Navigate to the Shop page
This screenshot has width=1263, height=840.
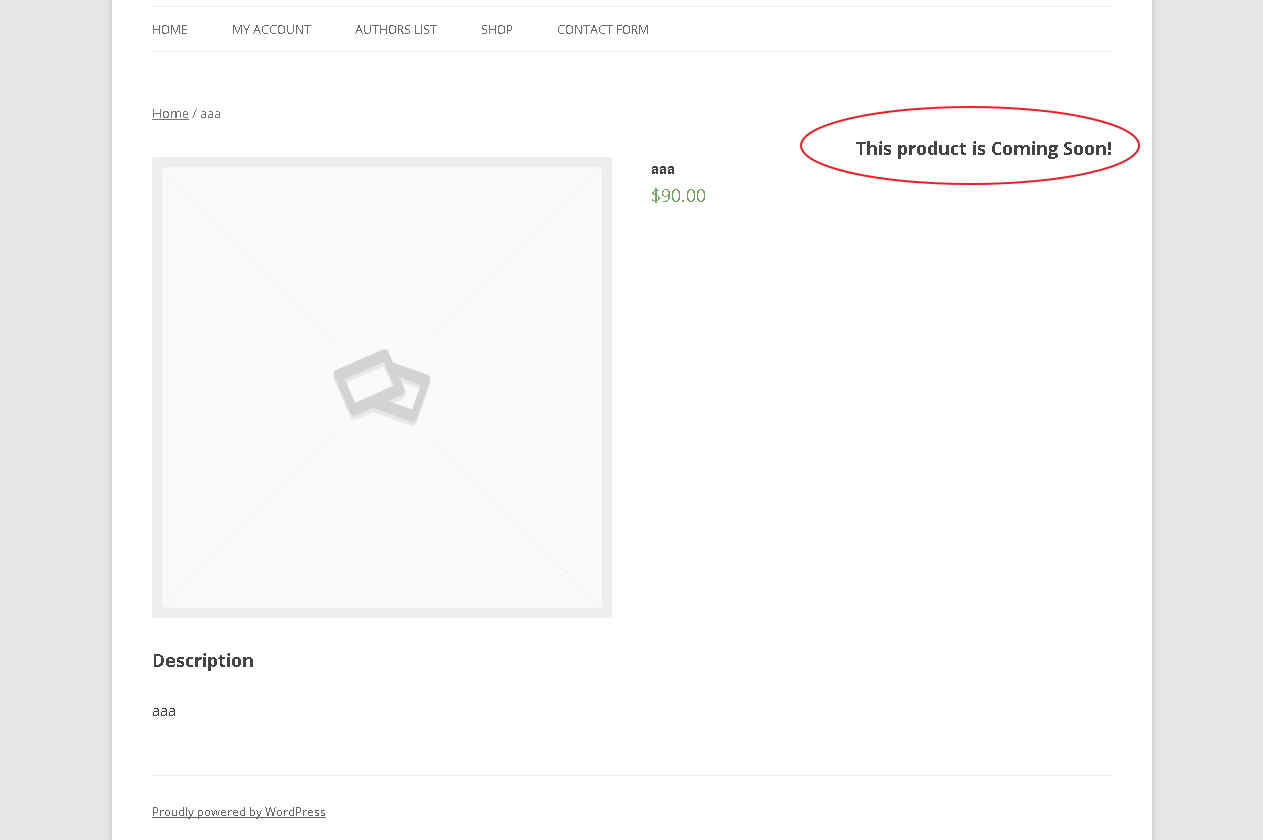(x=497, y=29)
